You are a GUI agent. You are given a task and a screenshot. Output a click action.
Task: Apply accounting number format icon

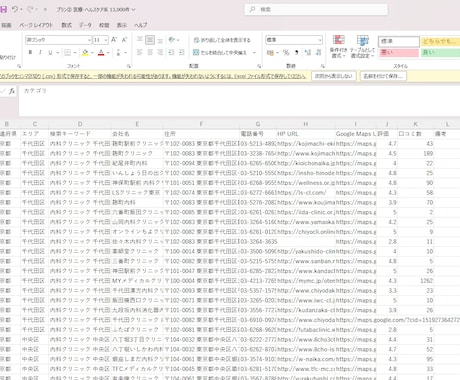(x=270, y=52)
